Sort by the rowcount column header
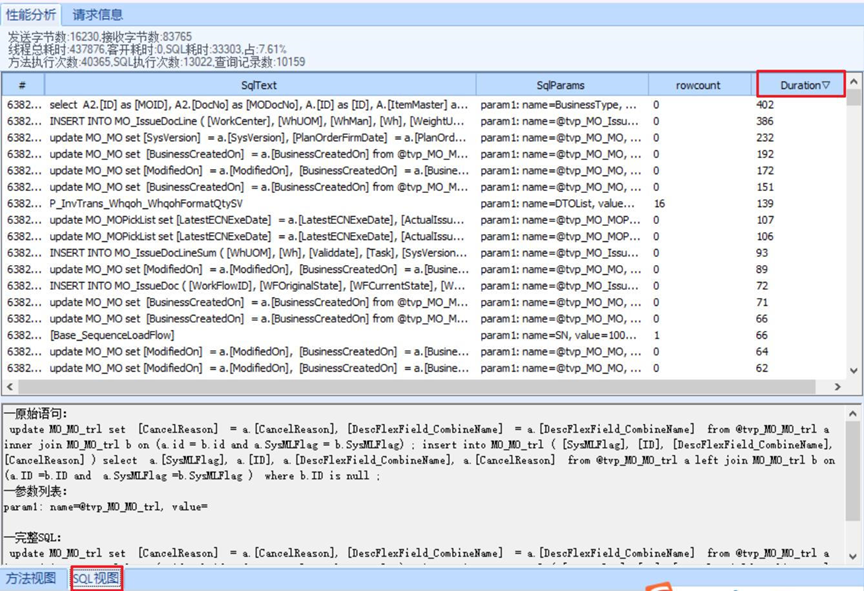The image size is (864, 591). pos(697,85)
